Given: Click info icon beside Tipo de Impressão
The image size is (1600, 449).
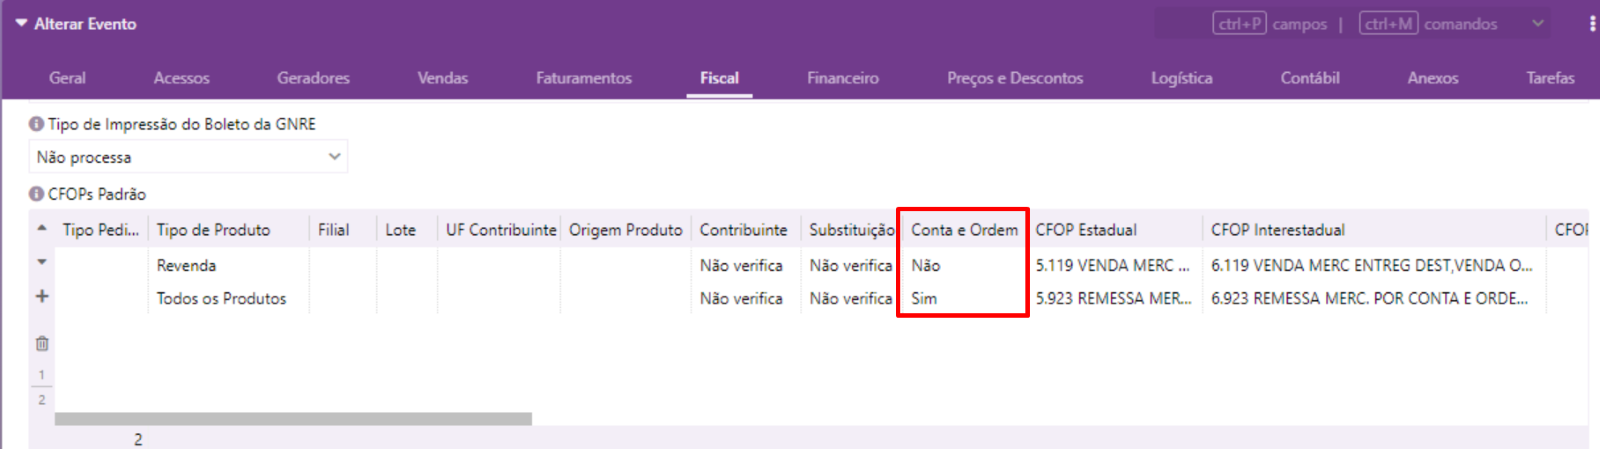Looking at the screenshot, I should pyautogui.click(x=36, y=124).
